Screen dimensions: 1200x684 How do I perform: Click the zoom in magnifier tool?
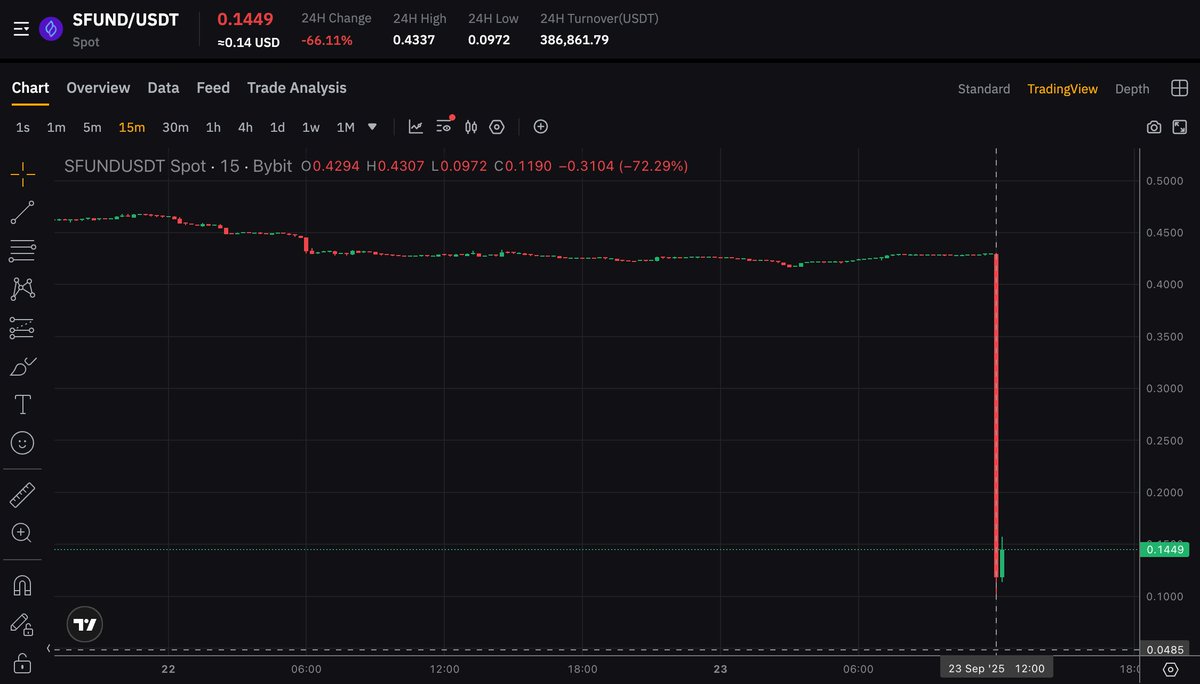[22, 533]
